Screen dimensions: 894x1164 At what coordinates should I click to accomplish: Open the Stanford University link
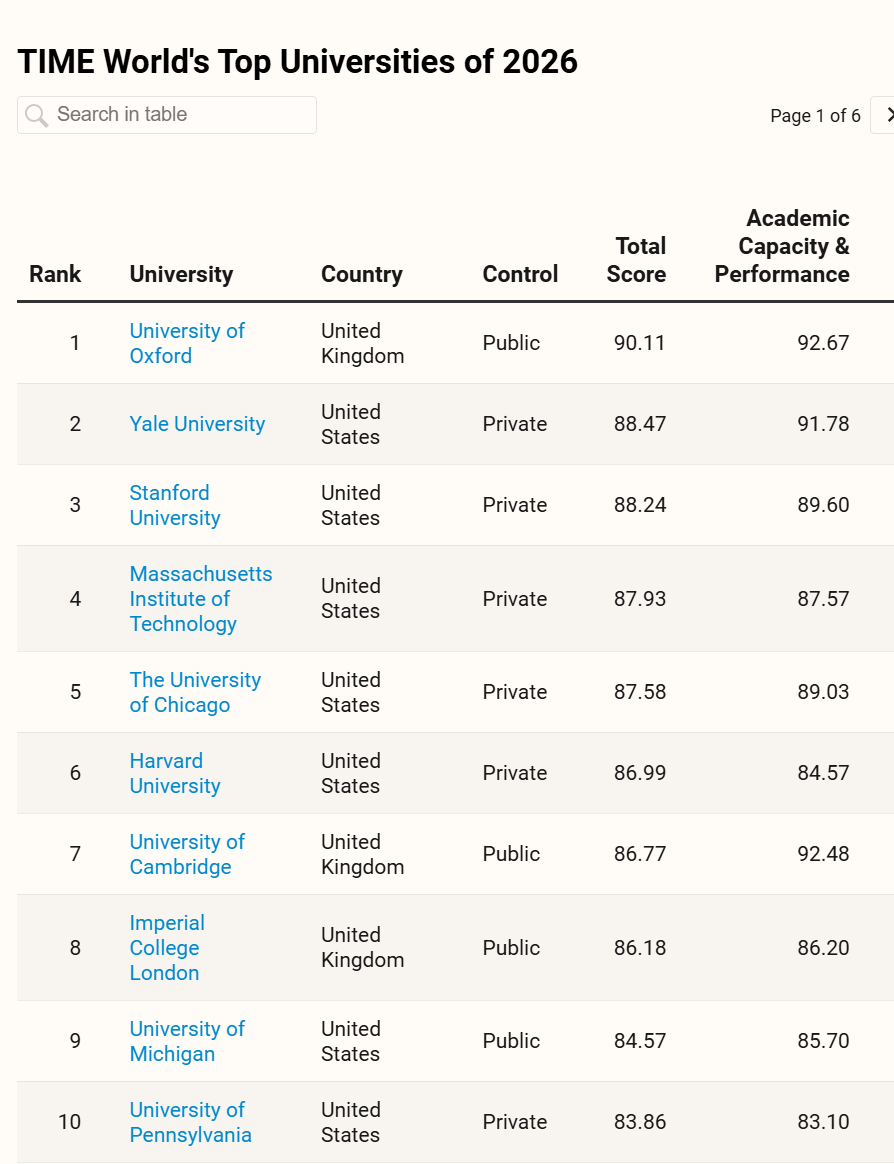175,505
